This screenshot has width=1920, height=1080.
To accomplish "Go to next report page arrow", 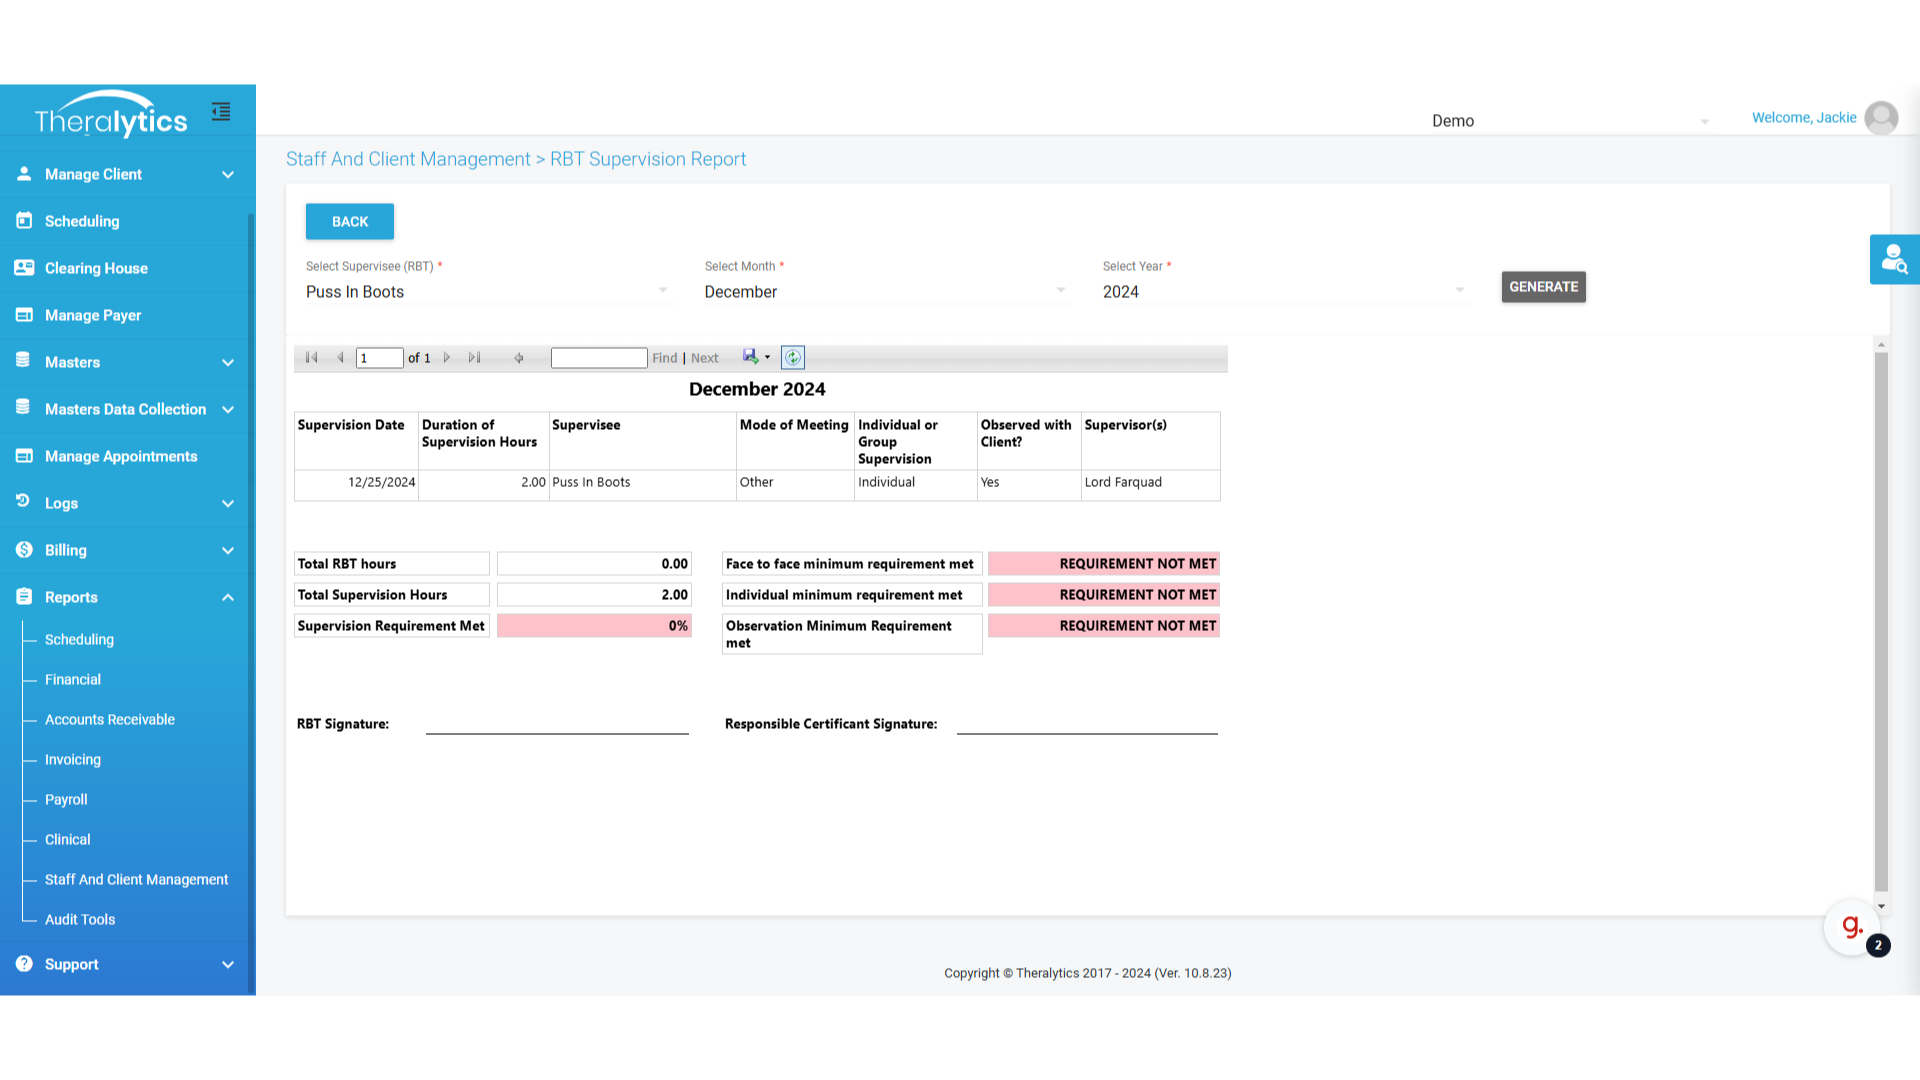I will coord(447,358).
